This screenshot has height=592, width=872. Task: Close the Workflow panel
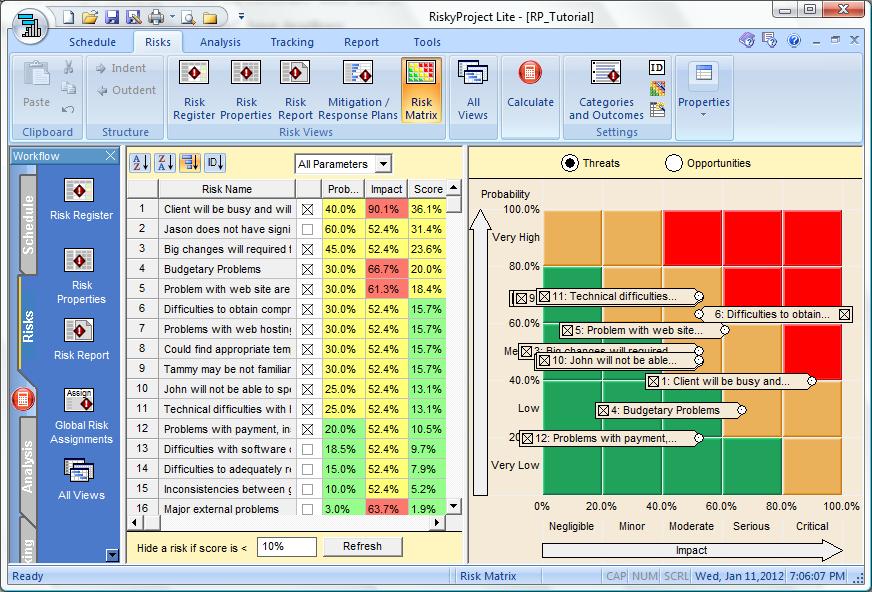(x=111, y=156)
